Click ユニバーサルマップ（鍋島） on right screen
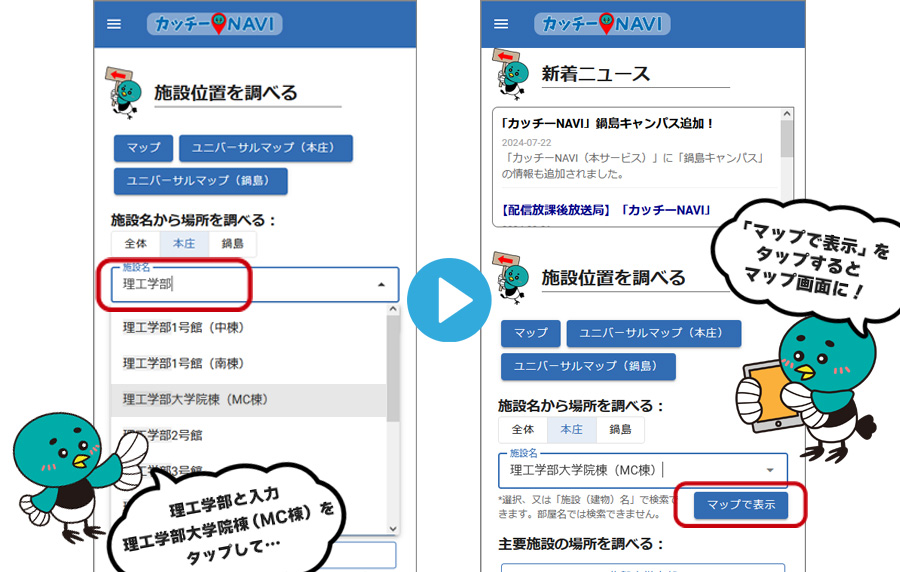 (588, 367)
